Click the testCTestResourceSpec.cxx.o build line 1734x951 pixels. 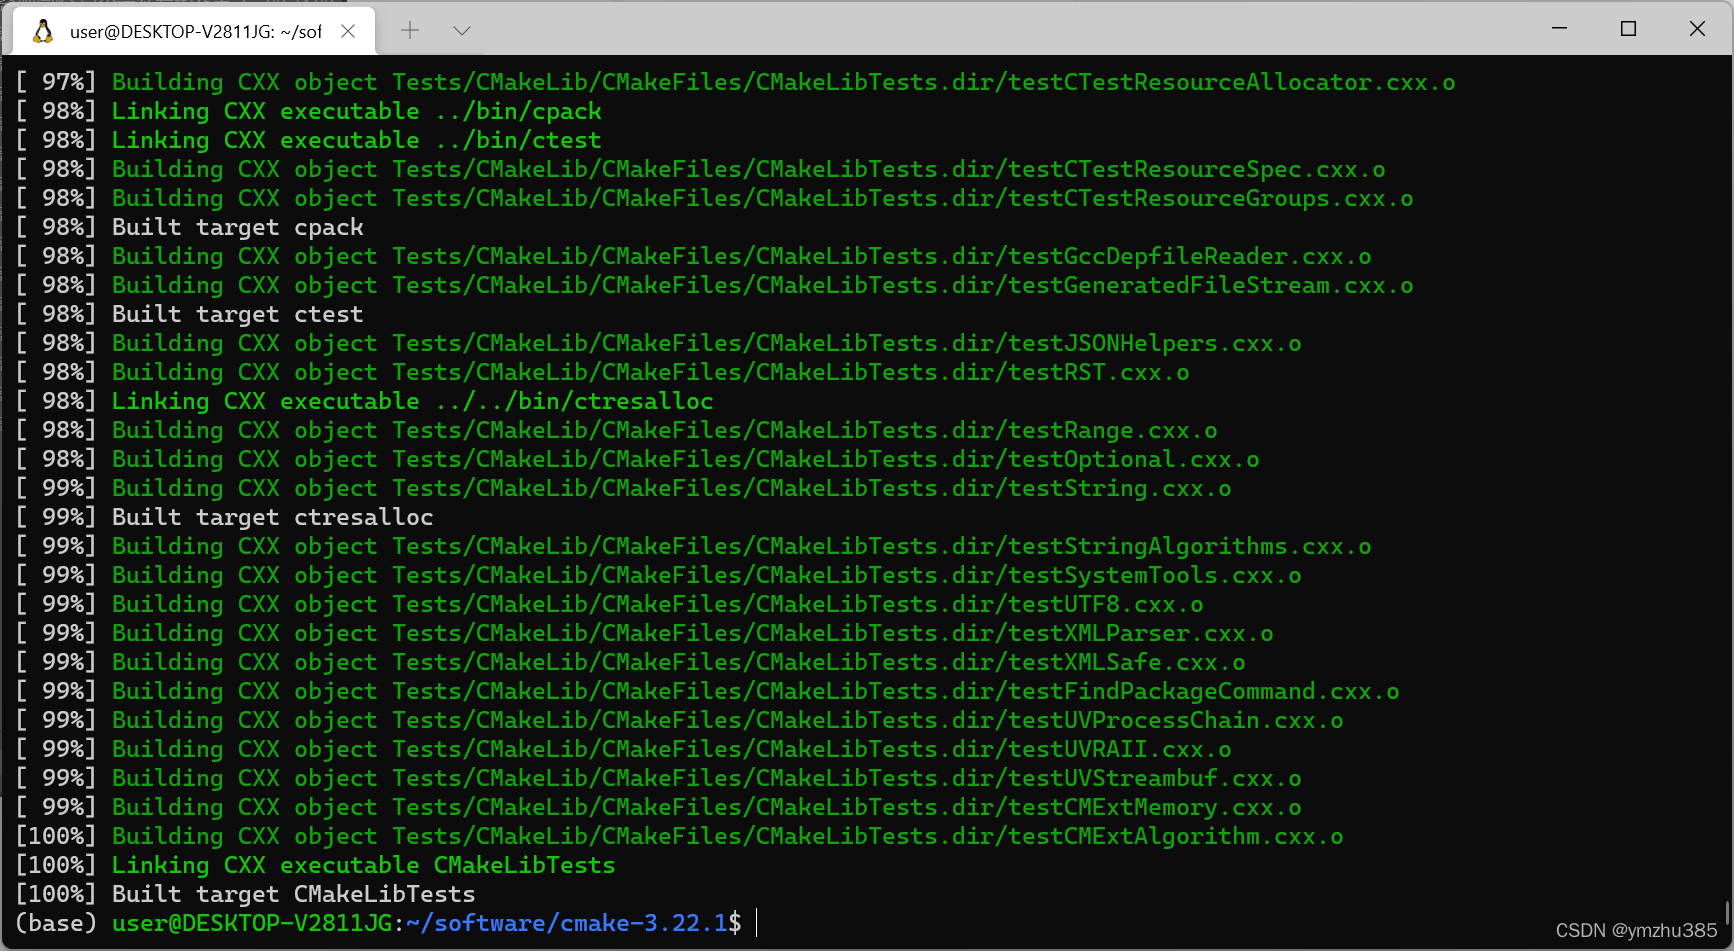coord(701,169)
